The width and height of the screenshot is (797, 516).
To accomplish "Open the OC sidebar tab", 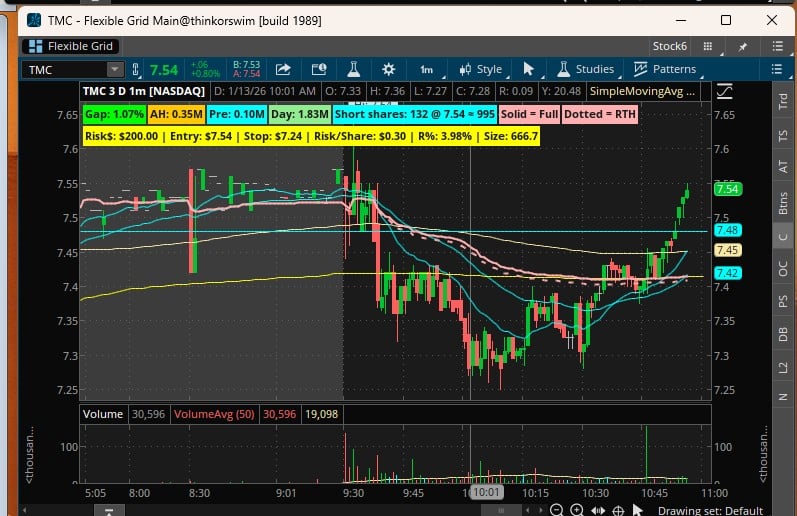I will (783, 268).
